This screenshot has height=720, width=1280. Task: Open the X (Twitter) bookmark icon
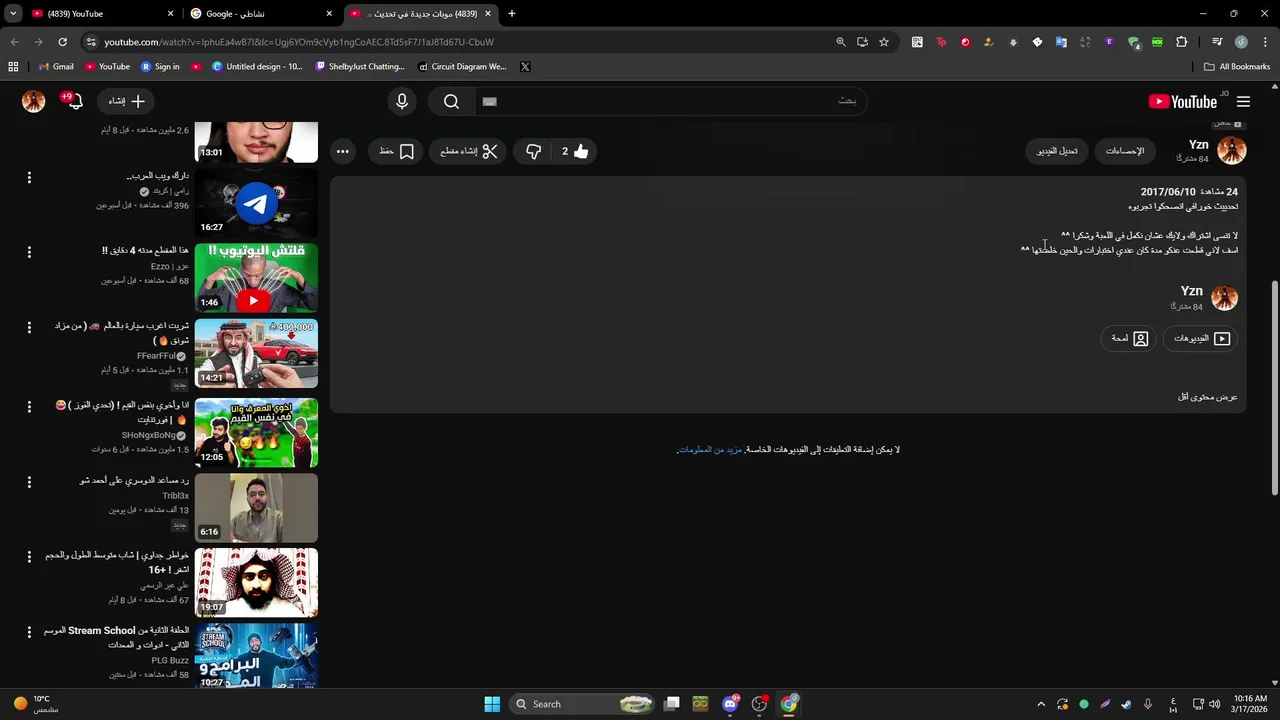[x=525, y=67]
